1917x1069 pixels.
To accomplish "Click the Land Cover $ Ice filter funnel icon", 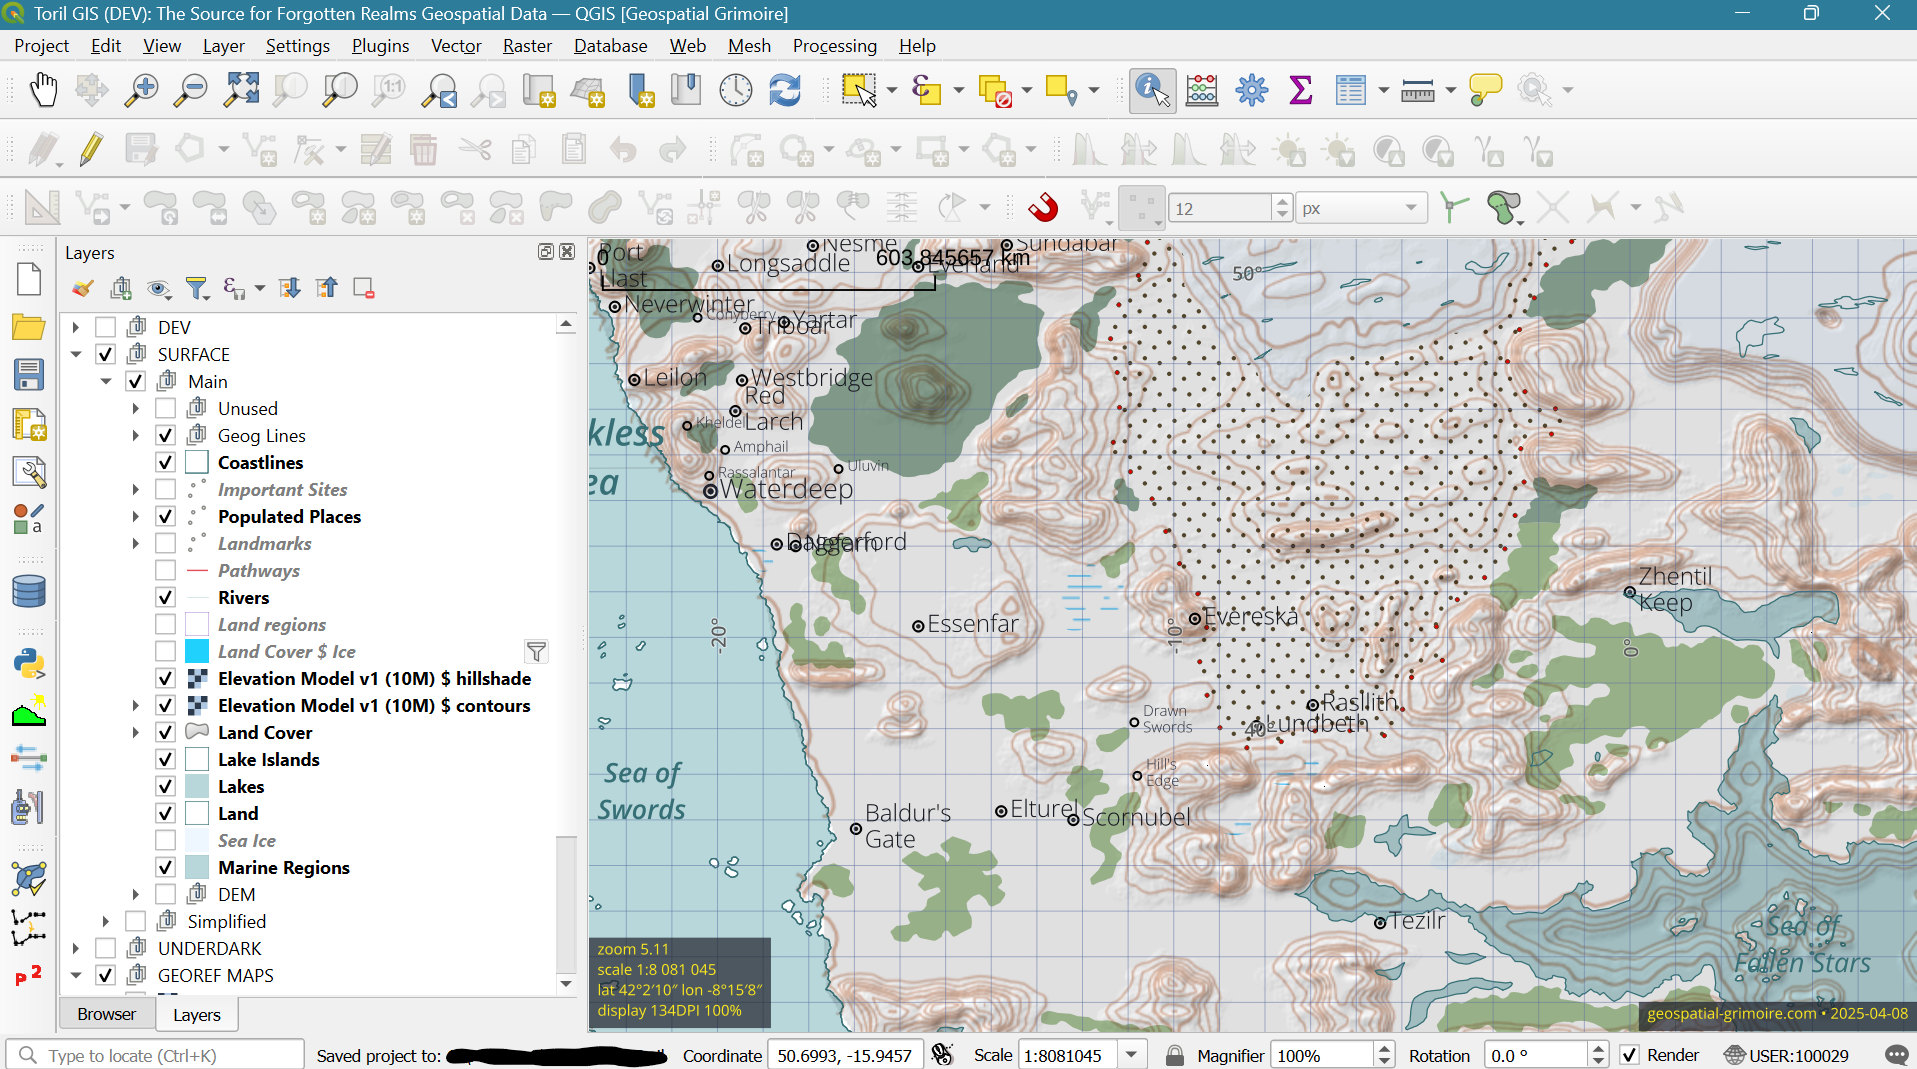I will click(536, 652).
